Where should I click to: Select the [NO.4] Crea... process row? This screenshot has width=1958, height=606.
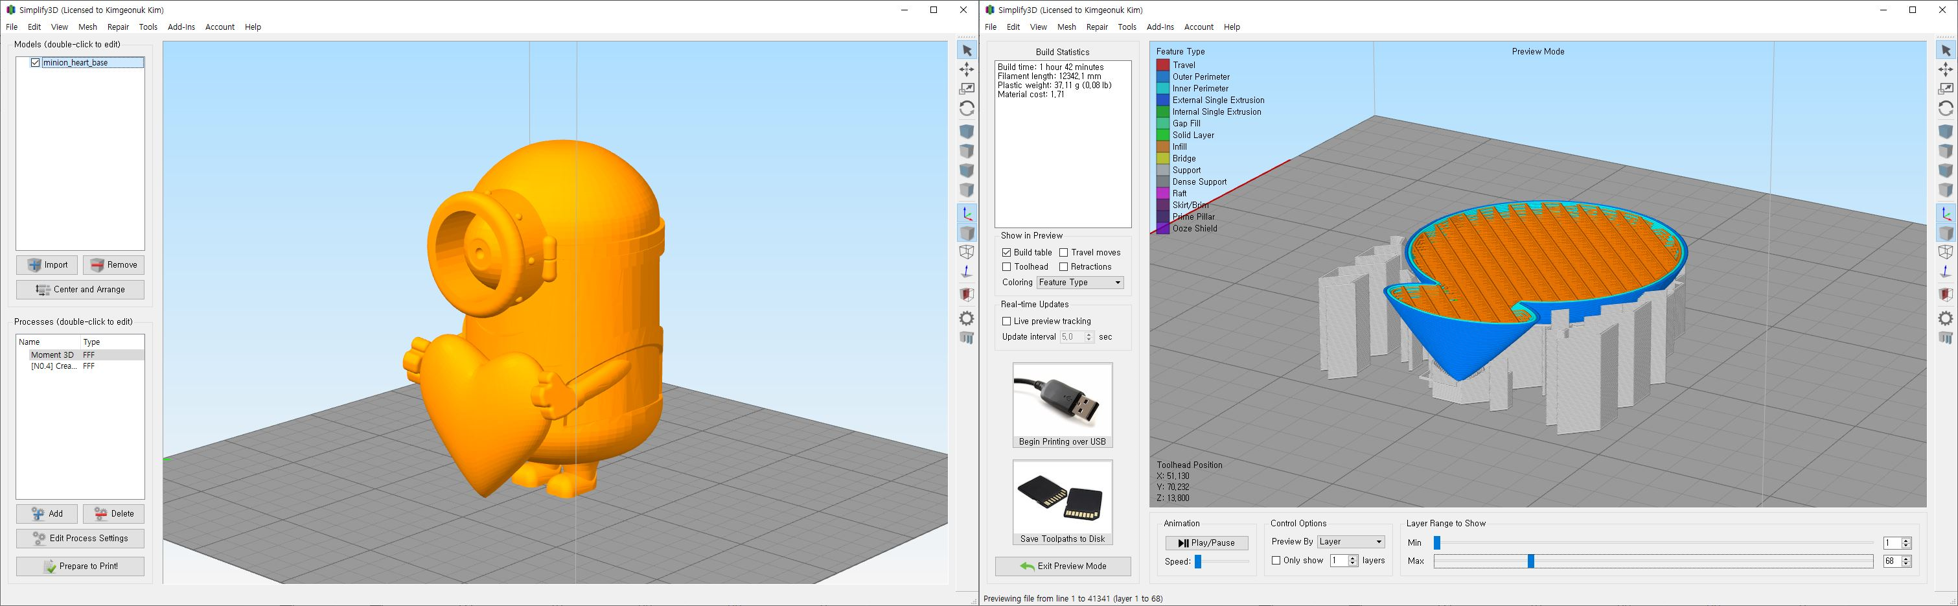[80, 366]
